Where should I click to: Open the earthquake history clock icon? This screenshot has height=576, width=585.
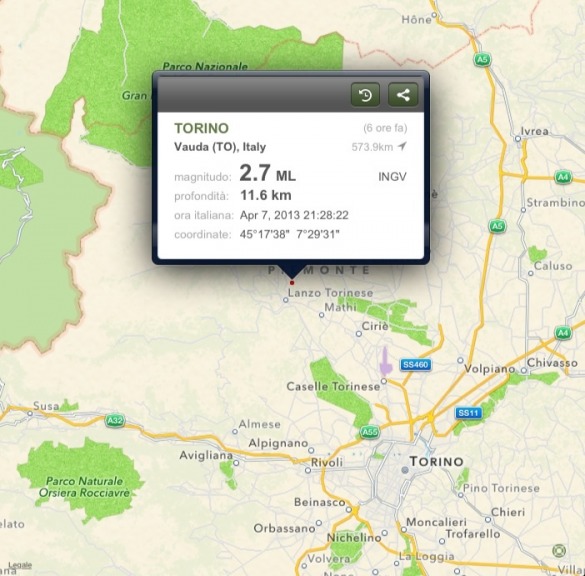pos(365,95)
